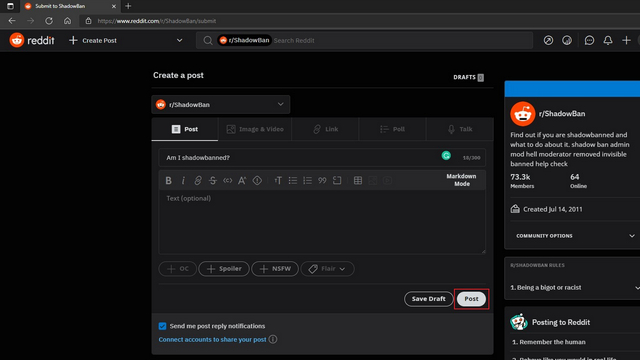
Task: Expand Community Options
Action: (575, 236)
